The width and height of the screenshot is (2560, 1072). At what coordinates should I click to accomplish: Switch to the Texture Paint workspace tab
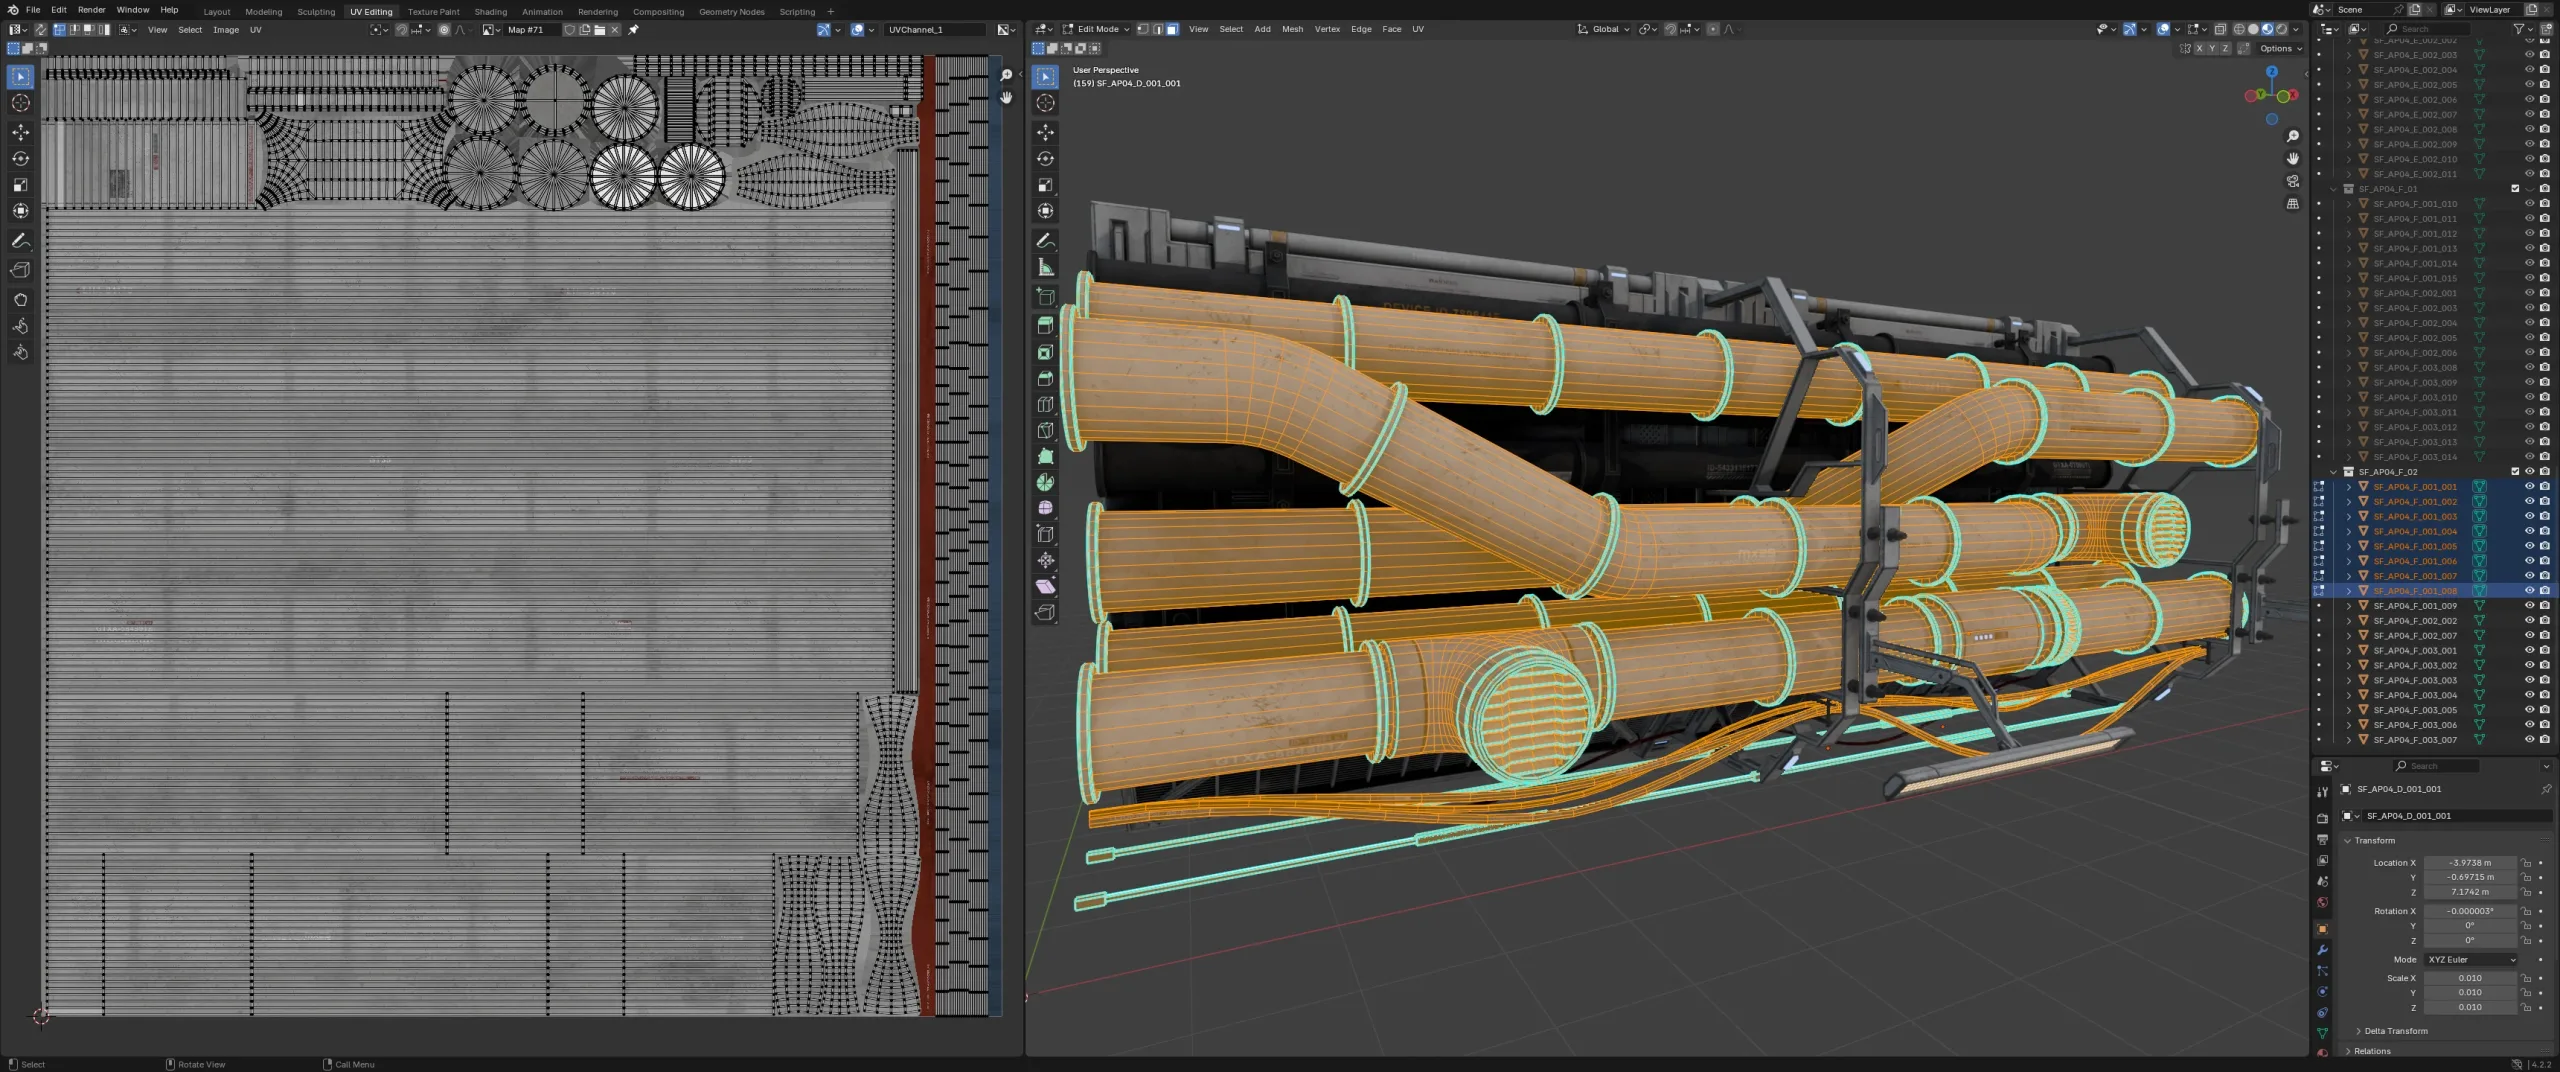(433, 12)
